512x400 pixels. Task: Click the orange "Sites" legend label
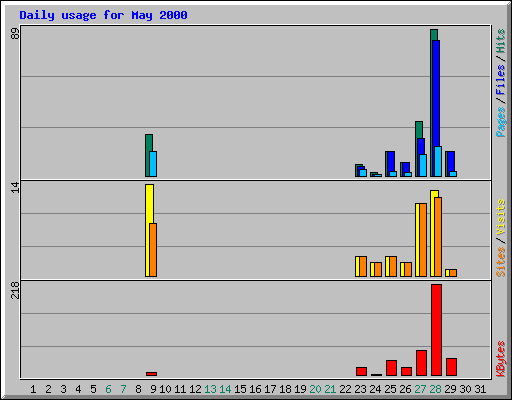(x=500, y=262)
